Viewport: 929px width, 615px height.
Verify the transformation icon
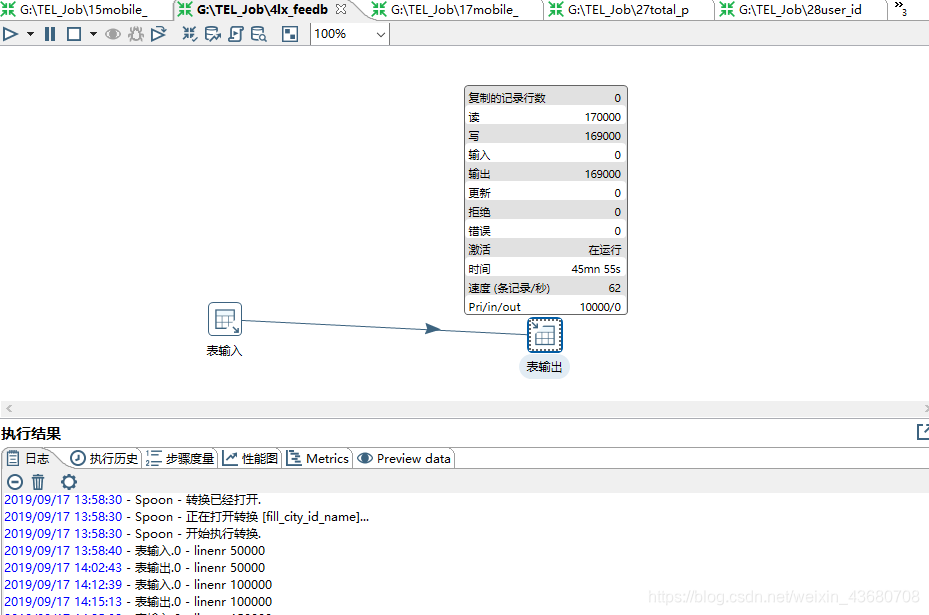tap(190, 34)
